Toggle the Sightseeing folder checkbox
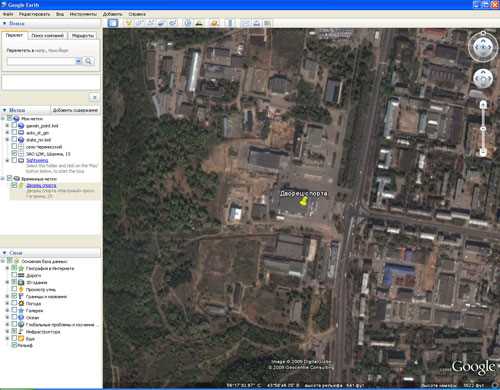 pos(14,160)
